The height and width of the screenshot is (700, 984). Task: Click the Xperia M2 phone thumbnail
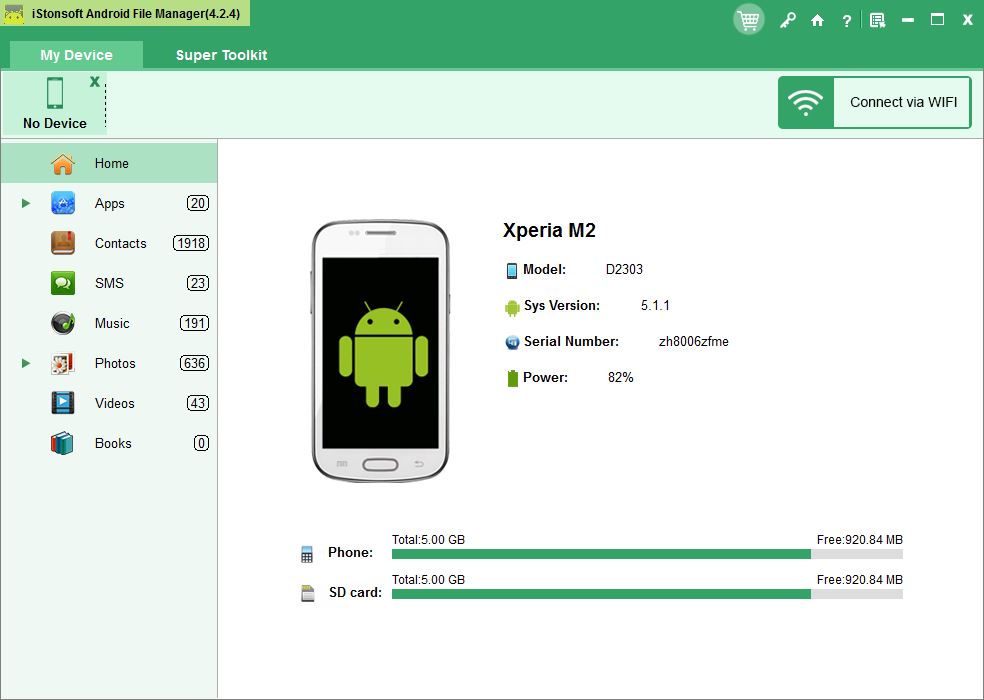[x=380, y=350]
